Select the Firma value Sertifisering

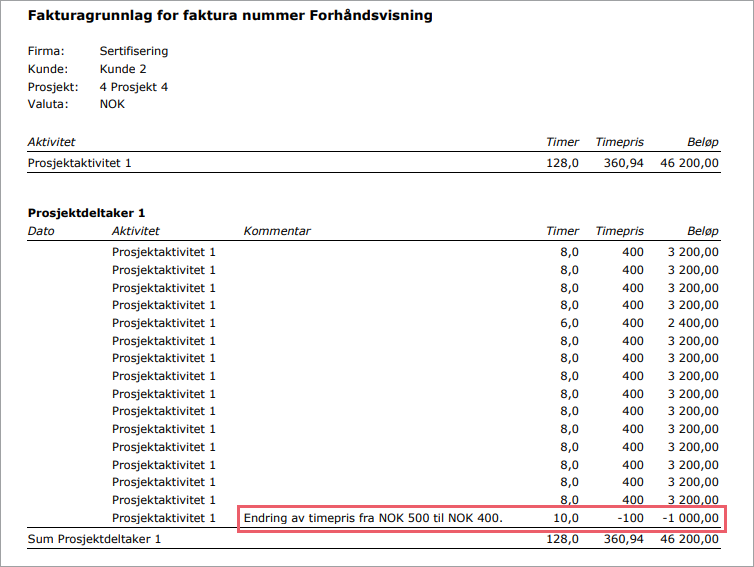(134, 51)
